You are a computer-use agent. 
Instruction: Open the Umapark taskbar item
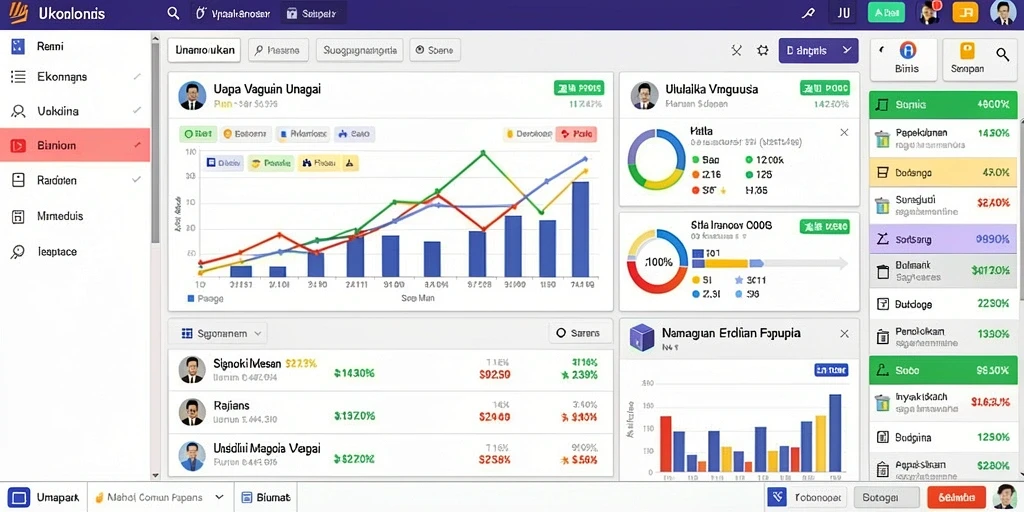point(45,498)
